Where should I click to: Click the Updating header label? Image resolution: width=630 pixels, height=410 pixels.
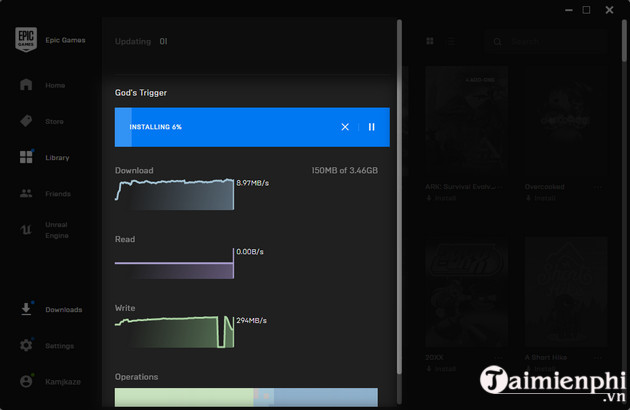click(x=133, y=41)
